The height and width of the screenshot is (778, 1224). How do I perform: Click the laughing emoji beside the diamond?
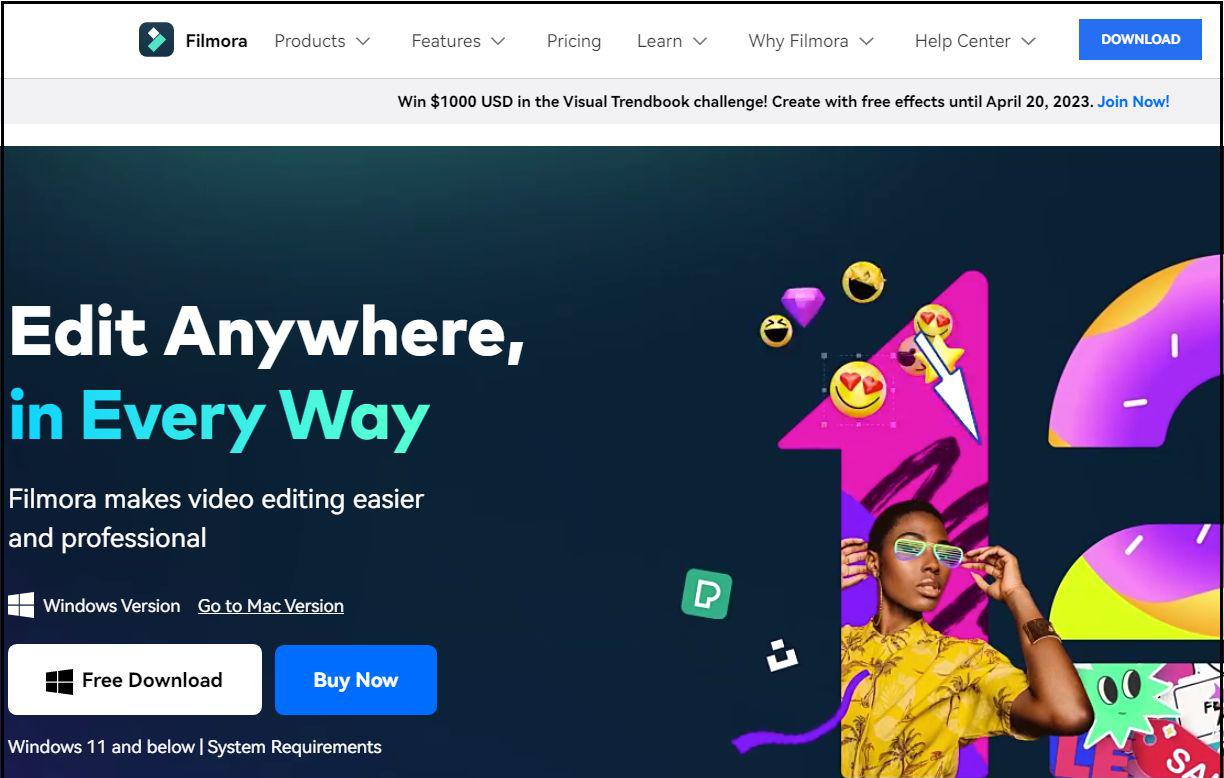(776, 330)
